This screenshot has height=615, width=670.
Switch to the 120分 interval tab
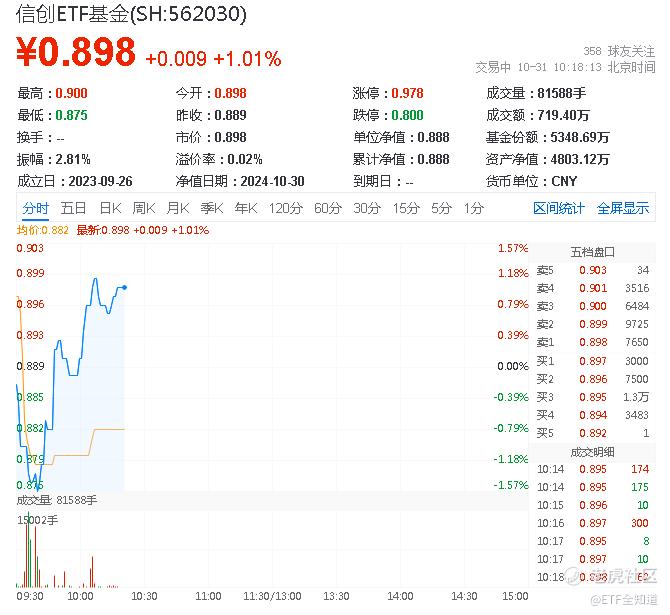[286, 208]
